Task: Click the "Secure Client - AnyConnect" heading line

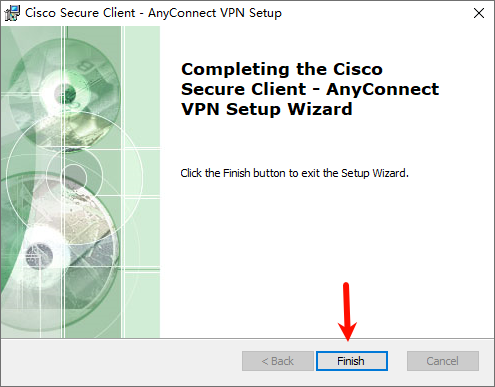Action: [310, 89]
